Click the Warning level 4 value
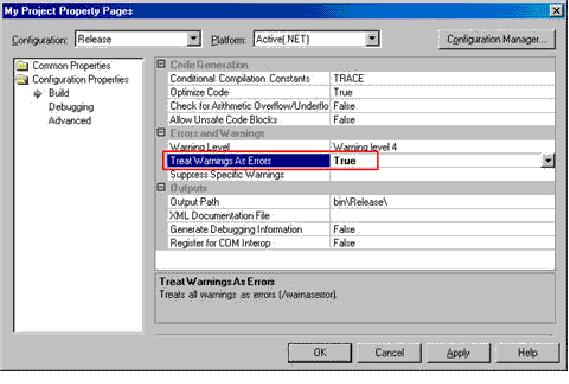This screenshot has width=569, height=384. 442,147
